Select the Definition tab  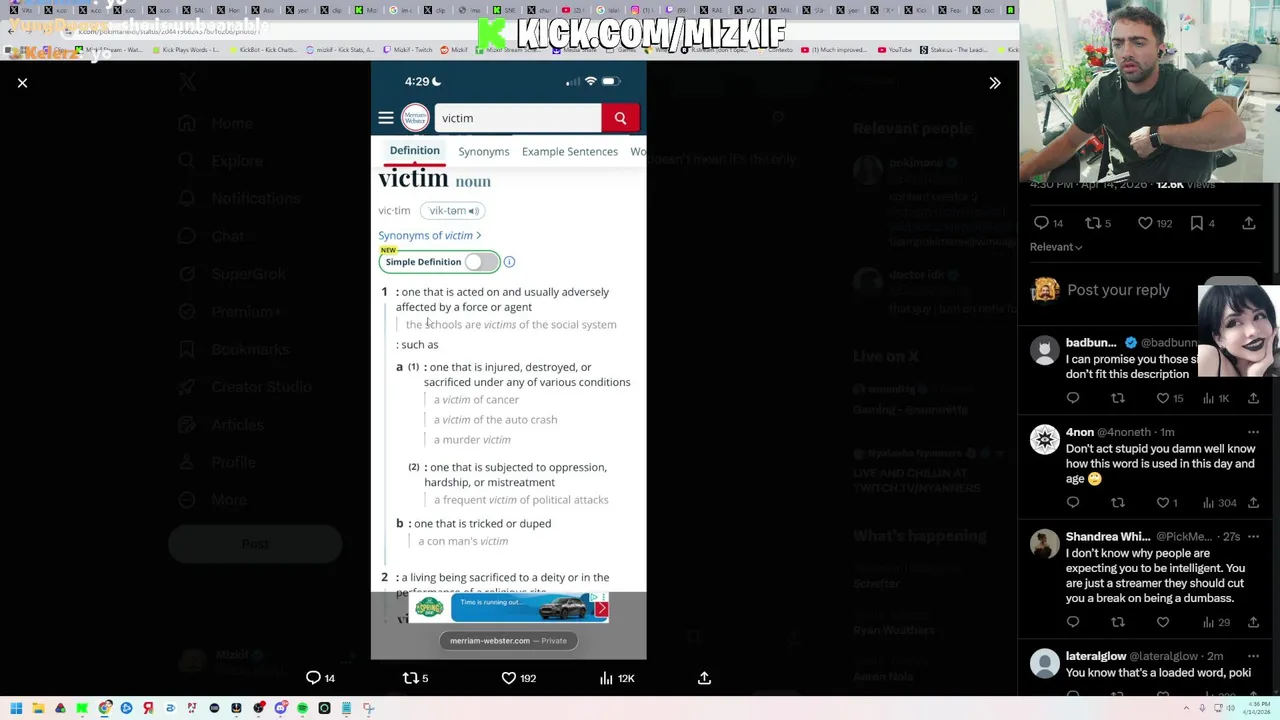(414, 151)
